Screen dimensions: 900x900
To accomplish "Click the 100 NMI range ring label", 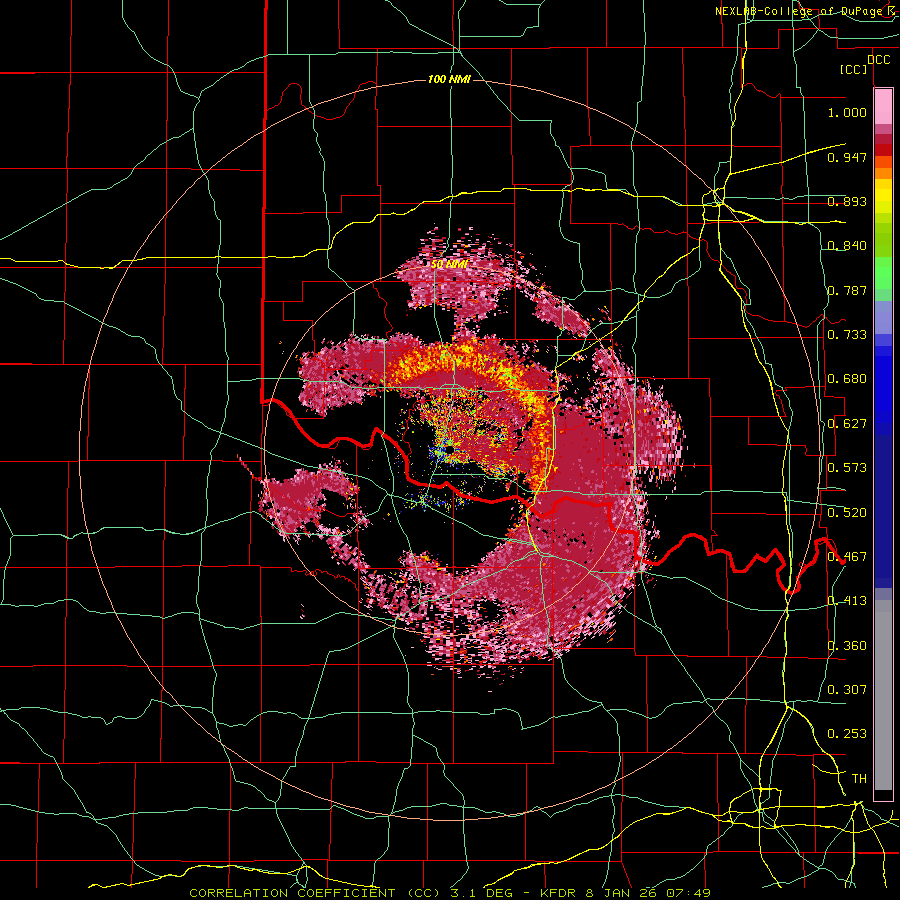I will (x=449, y=79).
